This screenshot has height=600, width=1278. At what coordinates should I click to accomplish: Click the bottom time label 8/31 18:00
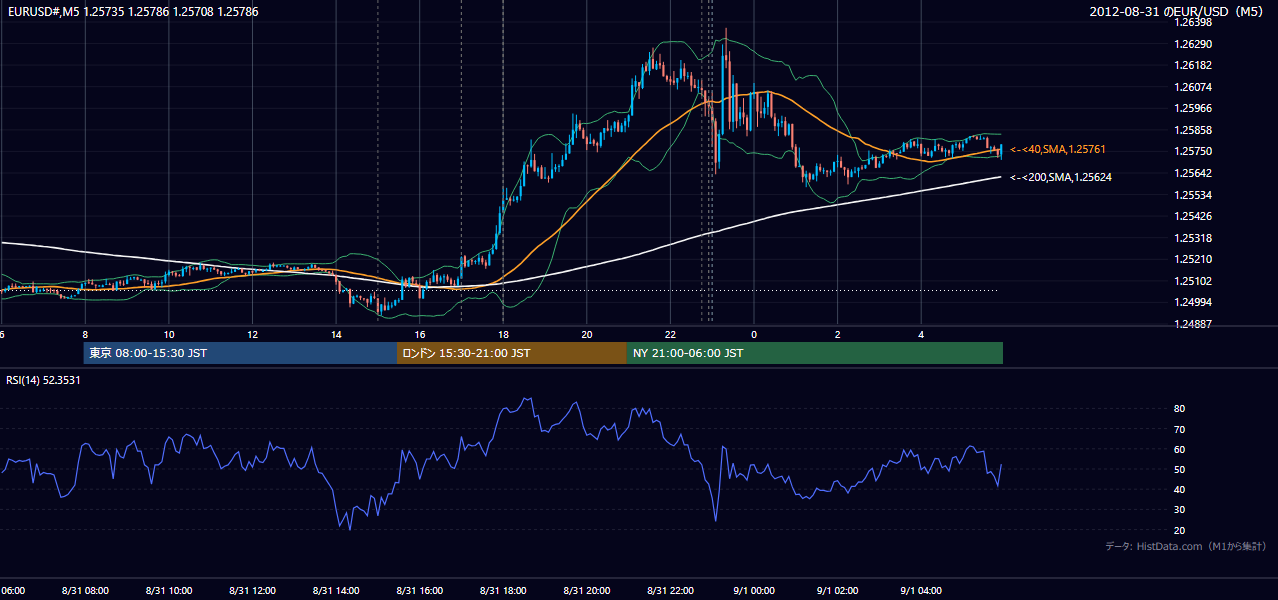point(503,591)
